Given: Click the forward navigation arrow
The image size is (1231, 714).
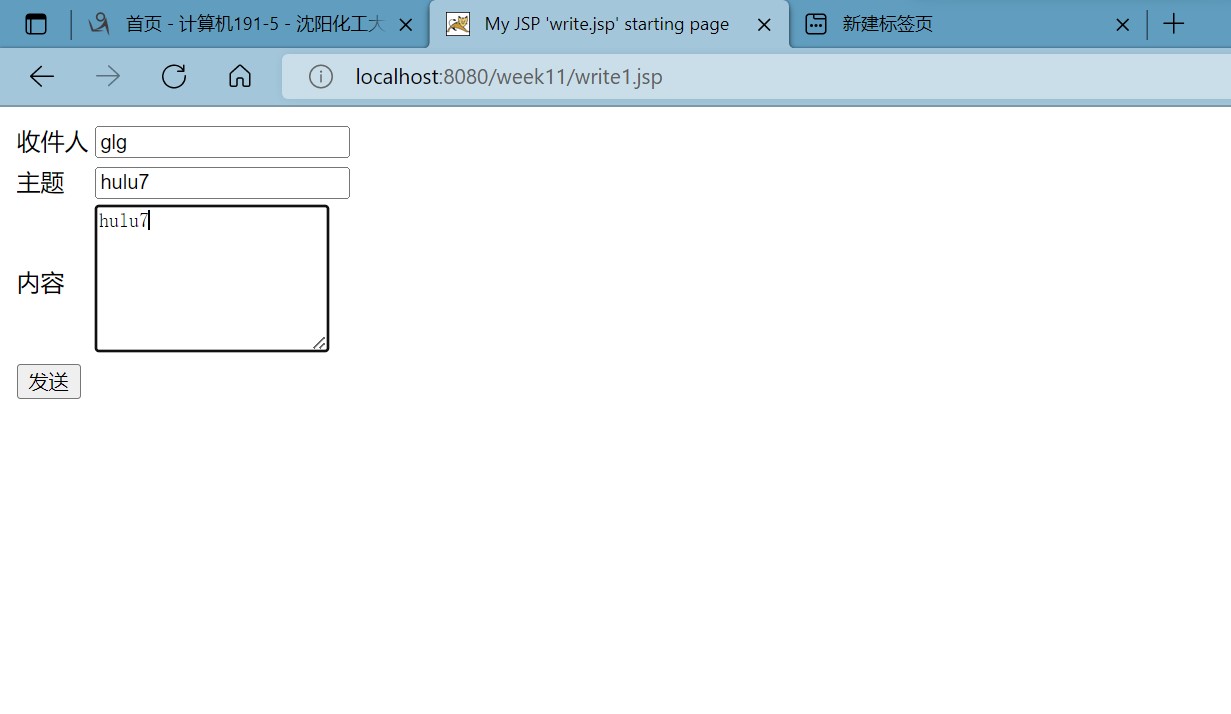Looking at the screenshot, I should click(x=108, y=76).
